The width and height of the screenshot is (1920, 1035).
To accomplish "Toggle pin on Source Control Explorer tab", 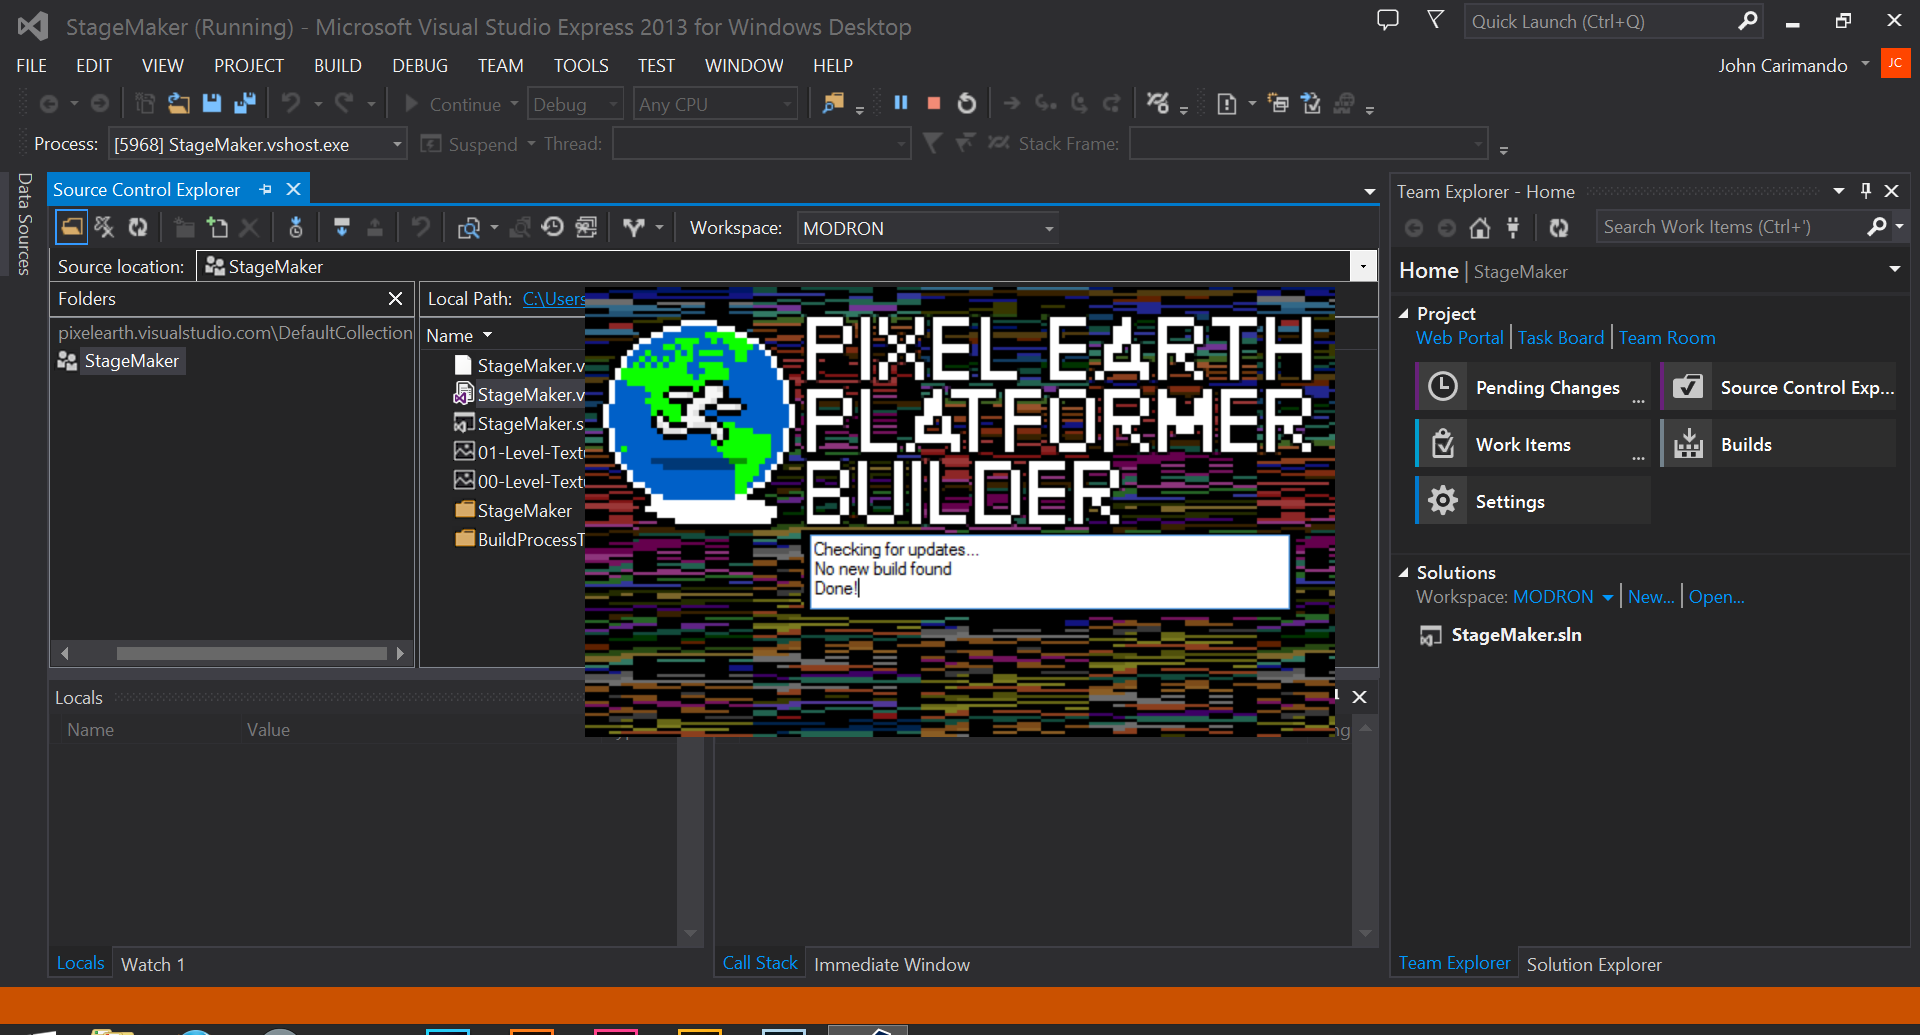I will pyautogui.click(x=265, y=189).
